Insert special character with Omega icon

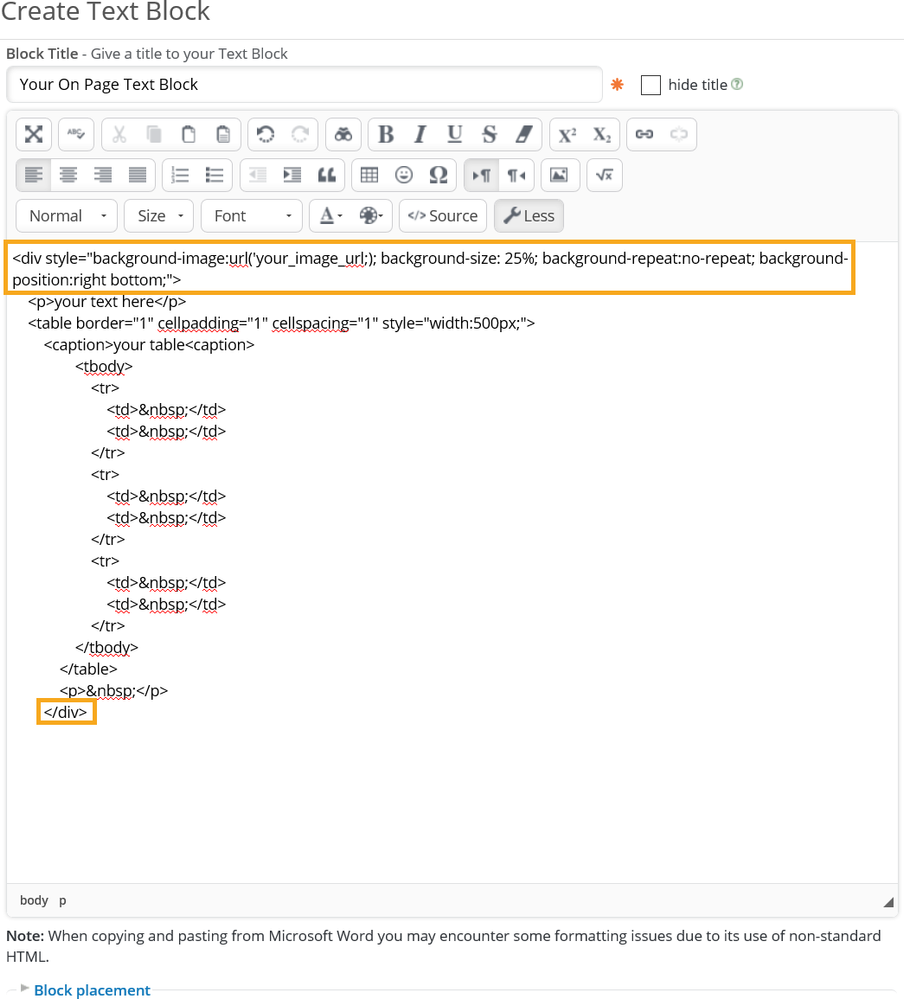[438, 175]
